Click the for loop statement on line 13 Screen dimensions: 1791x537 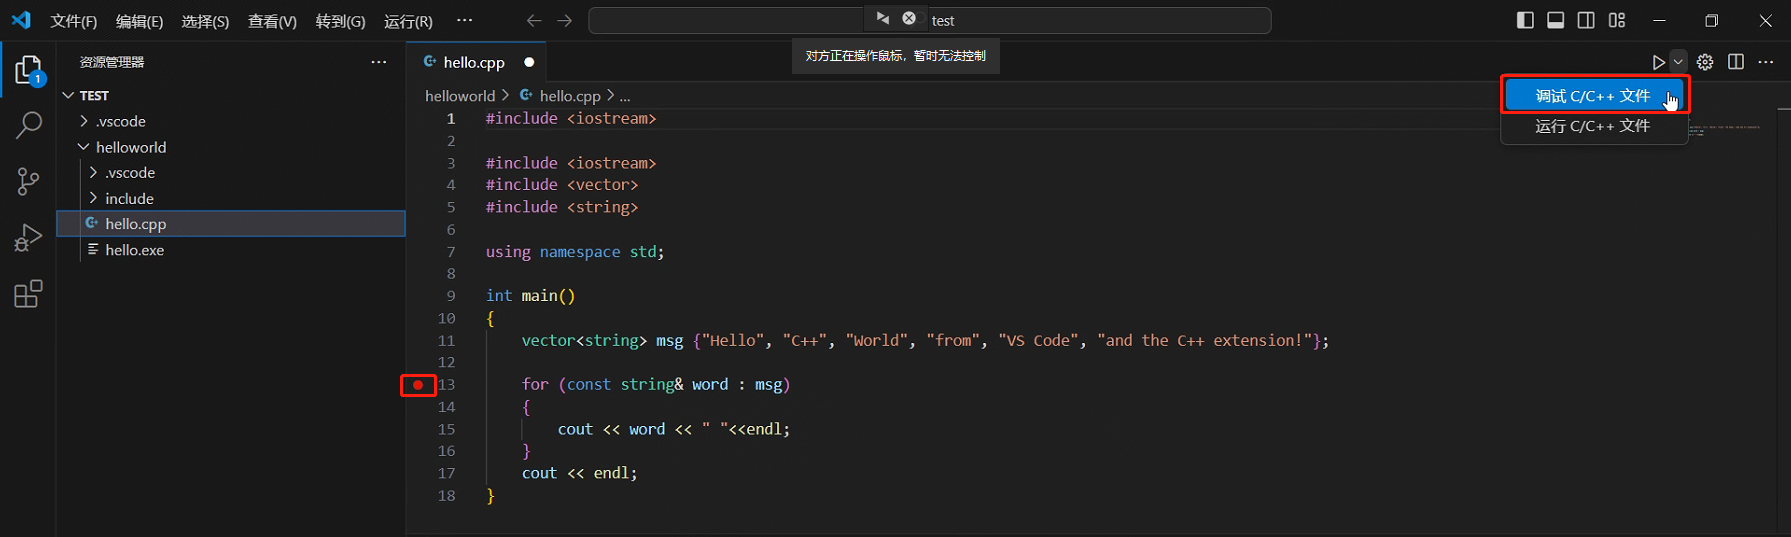click(656, 385)
